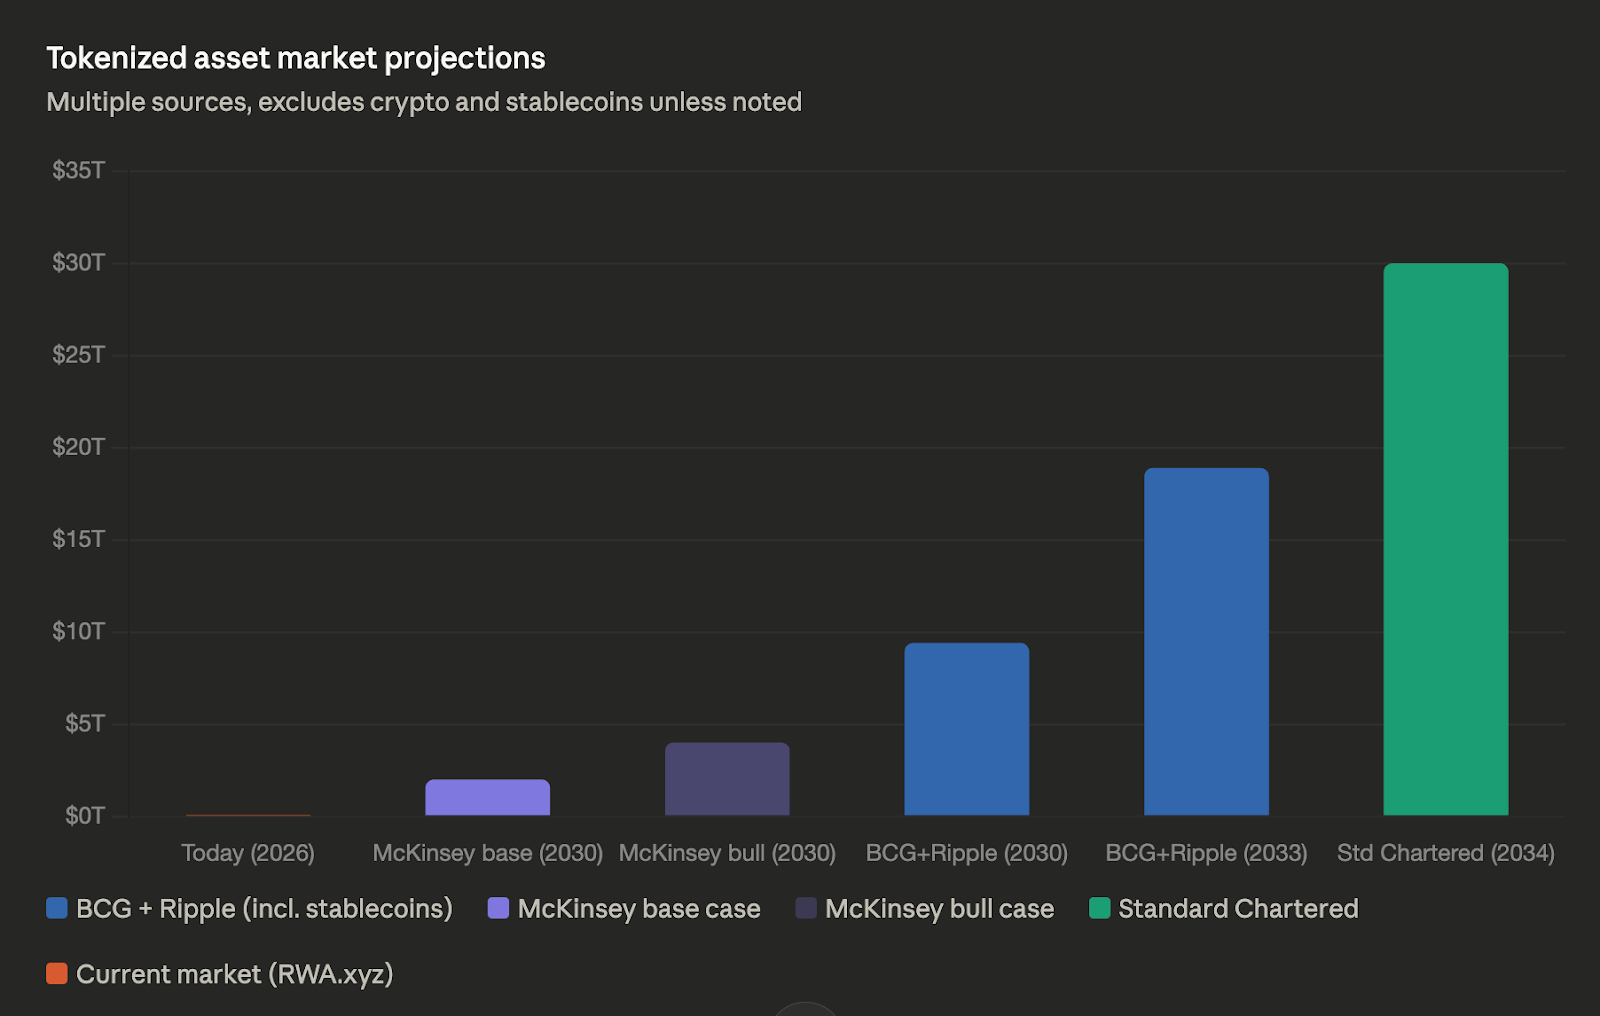
Task: Click the thin Today (2026) bar
Action: (x=248, y=815)
